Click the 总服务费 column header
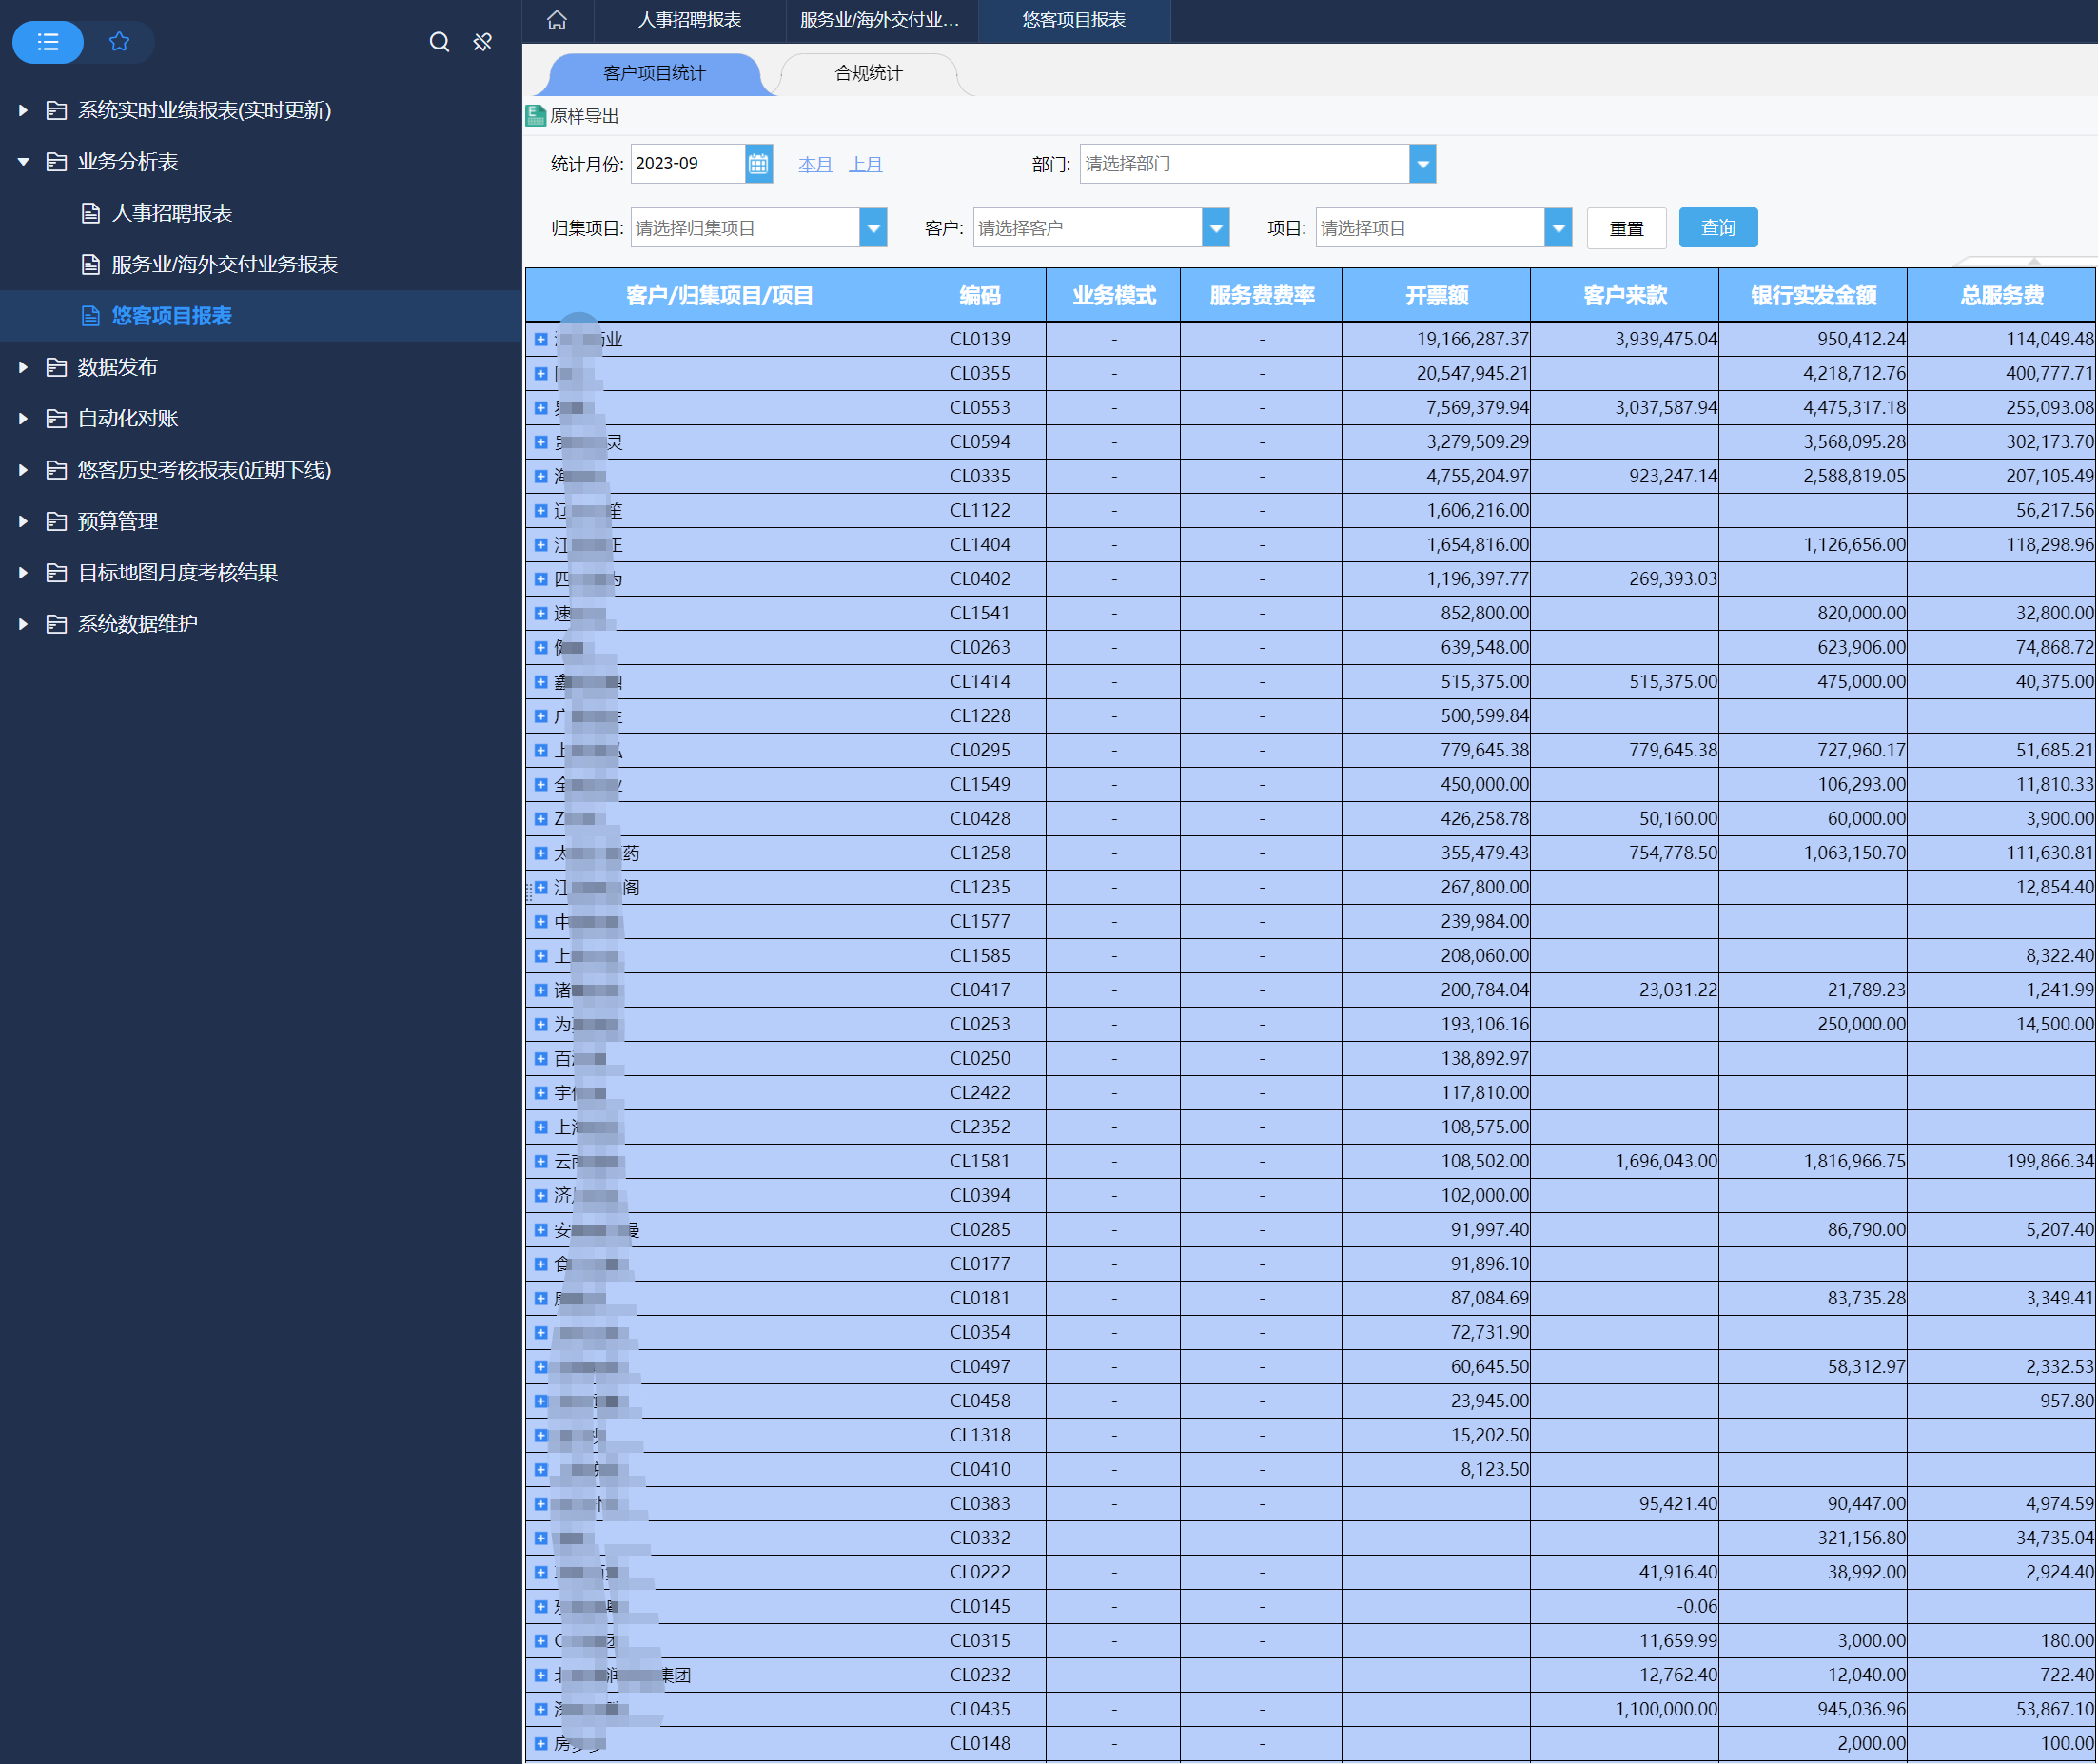The height and width of the screenshot is (1764, 2098). [x=2002, y=296]
